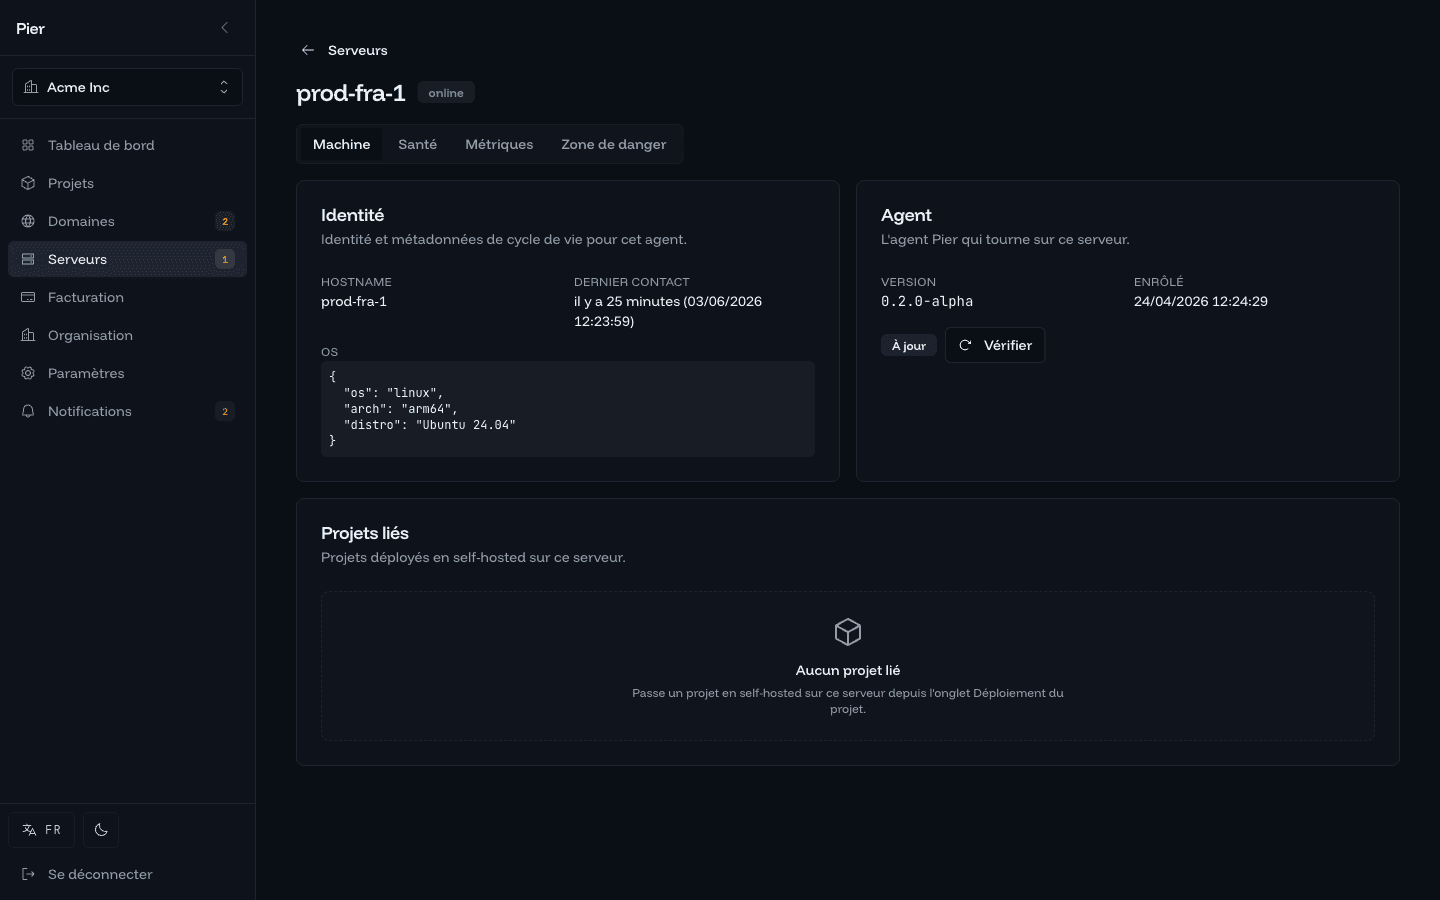Click the Tableau de bord grid icon
The height and width of the screenshot is (900, 1440).
(x=28, y=145)
